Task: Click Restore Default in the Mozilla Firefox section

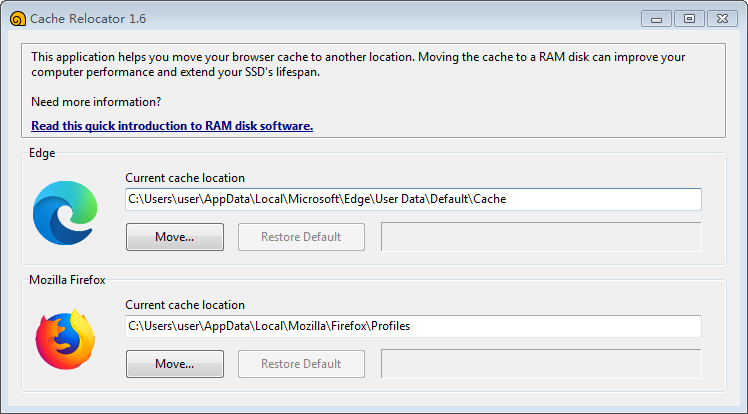Action: [x=301, y=364]
